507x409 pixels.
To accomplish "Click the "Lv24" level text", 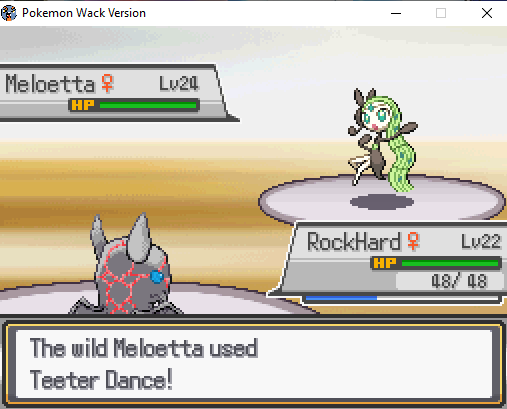I will tap(179, 83).
